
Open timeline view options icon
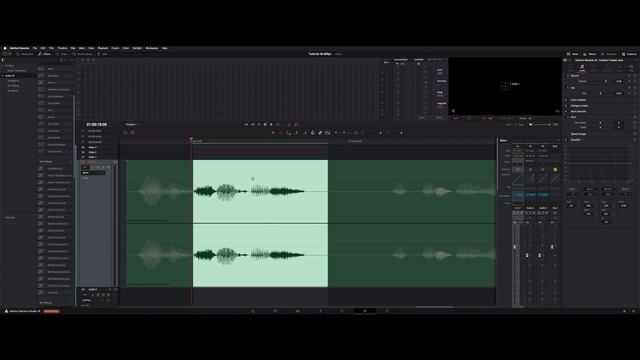pos(126,133)
